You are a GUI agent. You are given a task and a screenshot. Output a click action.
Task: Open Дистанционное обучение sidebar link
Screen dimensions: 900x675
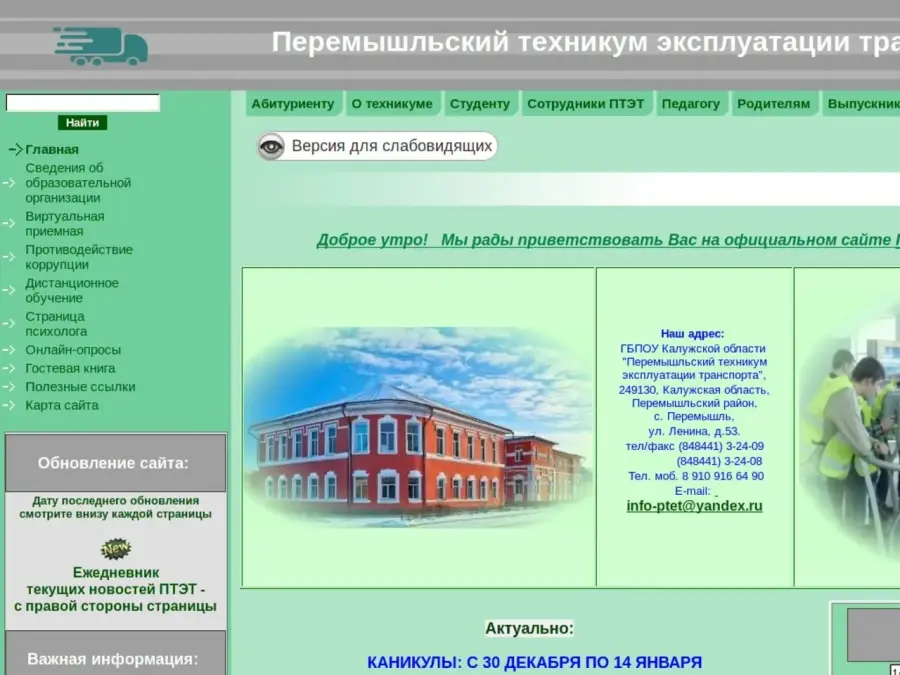click(x=72, y=290)
